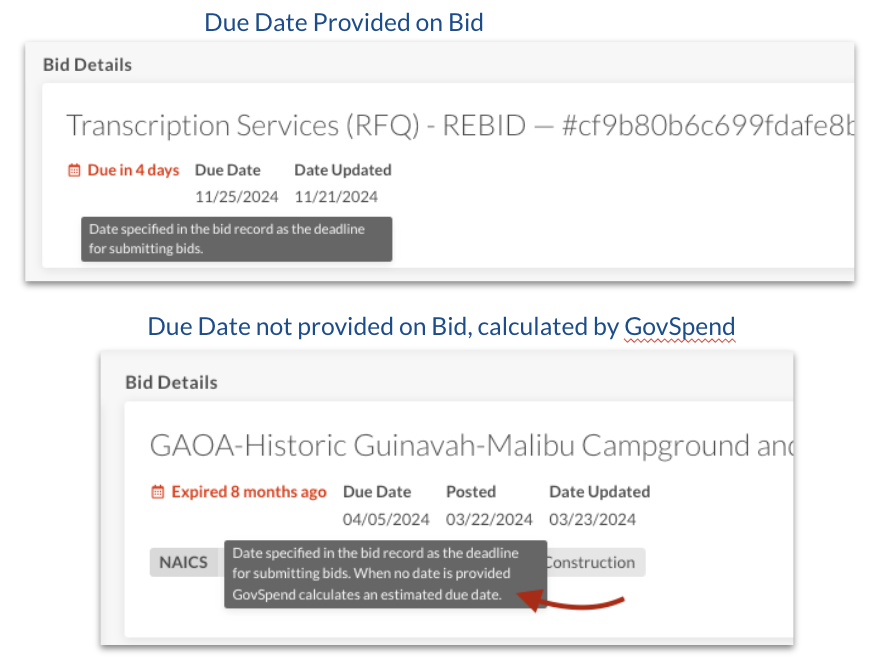
Task: Click the NAICS tag
Action: point(183,562)
